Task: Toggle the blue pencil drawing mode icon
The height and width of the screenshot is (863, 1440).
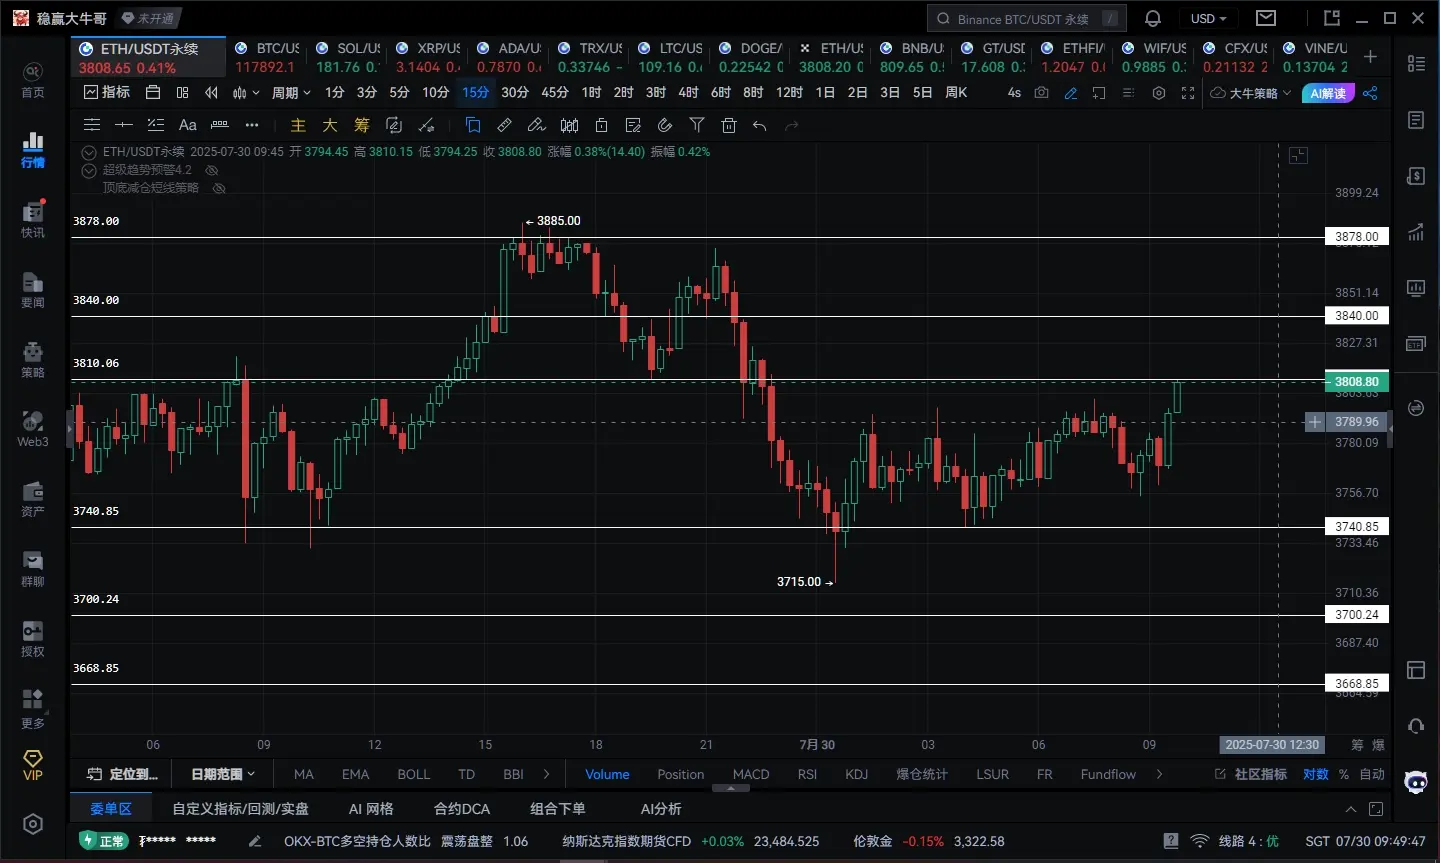Action: pyautogui.click(x=1071, y=93)
